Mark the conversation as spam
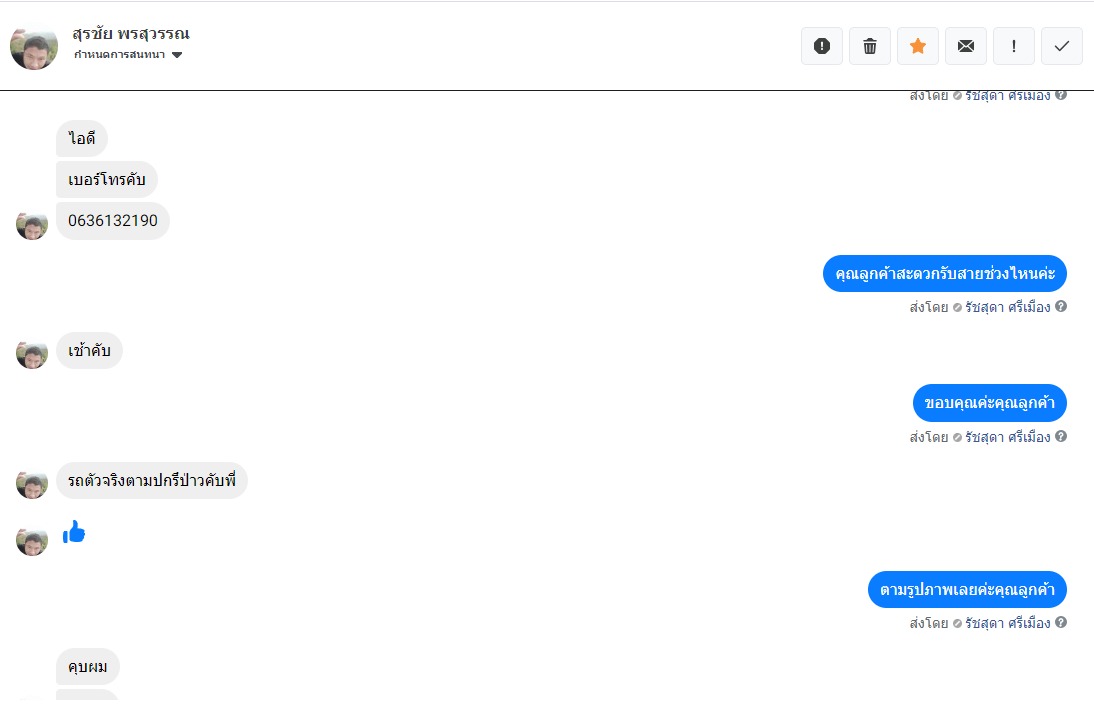Viewport: 1094px width, 712px height. [822, 46]
